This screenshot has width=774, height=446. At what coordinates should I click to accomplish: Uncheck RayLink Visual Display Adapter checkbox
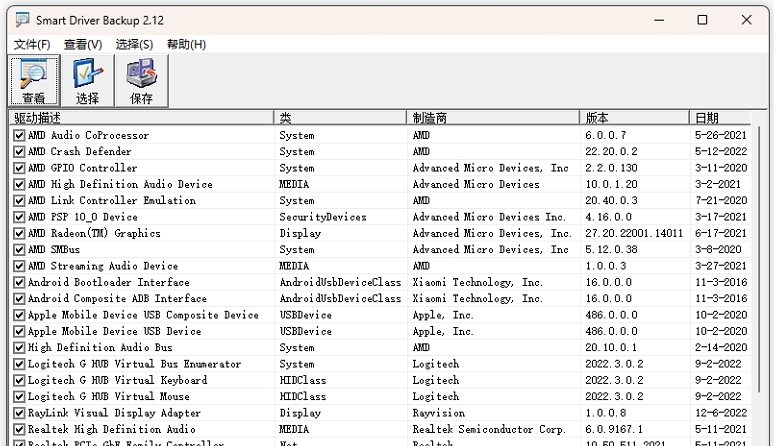pos(19,413)
